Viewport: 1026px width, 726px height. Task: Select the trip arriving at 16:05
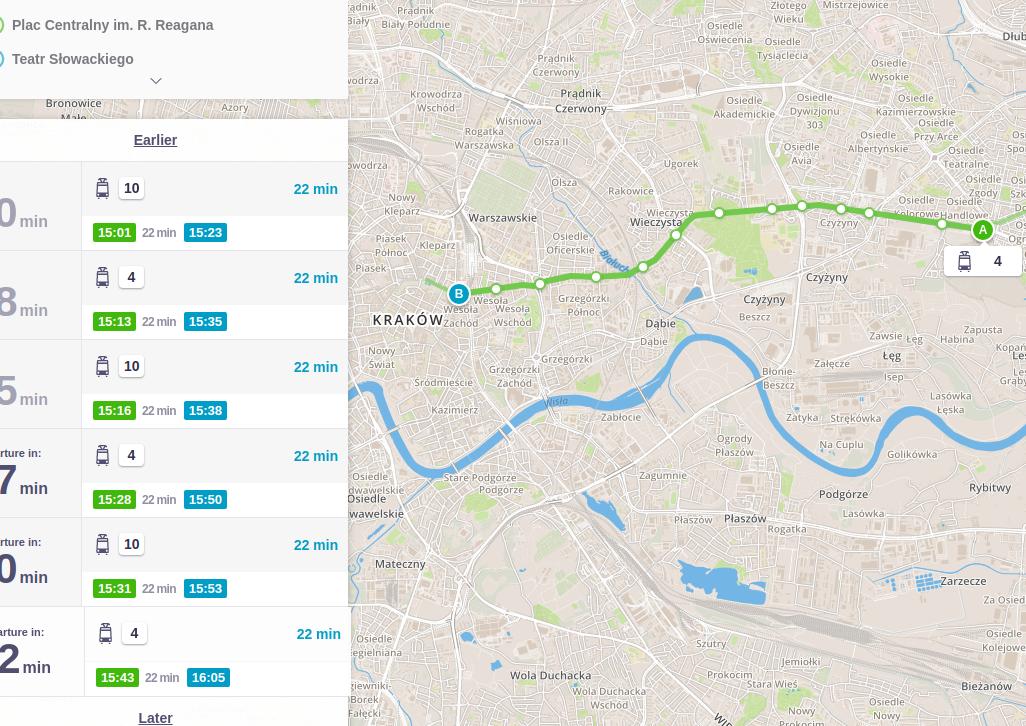[217, 652]
